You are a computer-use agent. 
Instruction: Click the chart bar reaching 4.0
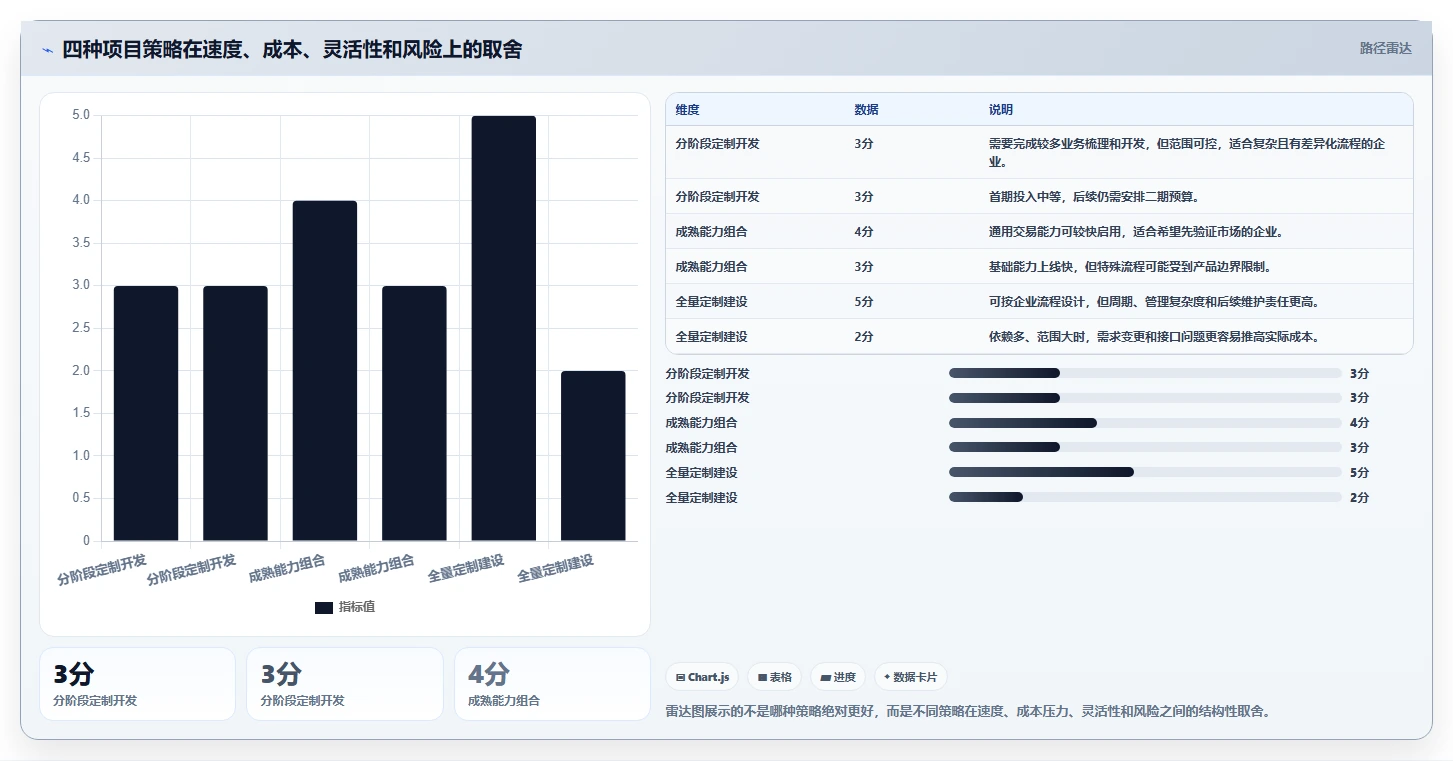(x=325, y=371)
